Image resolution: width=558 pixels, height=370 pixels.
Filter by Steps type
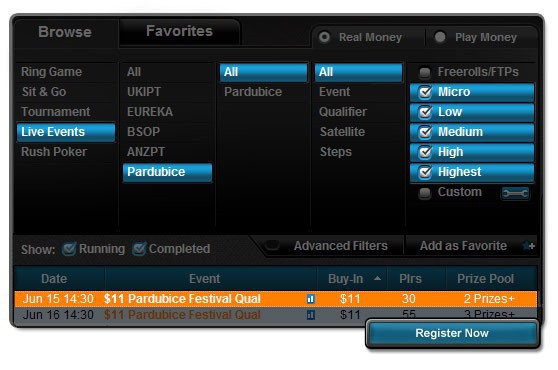(x=359, y=152)
